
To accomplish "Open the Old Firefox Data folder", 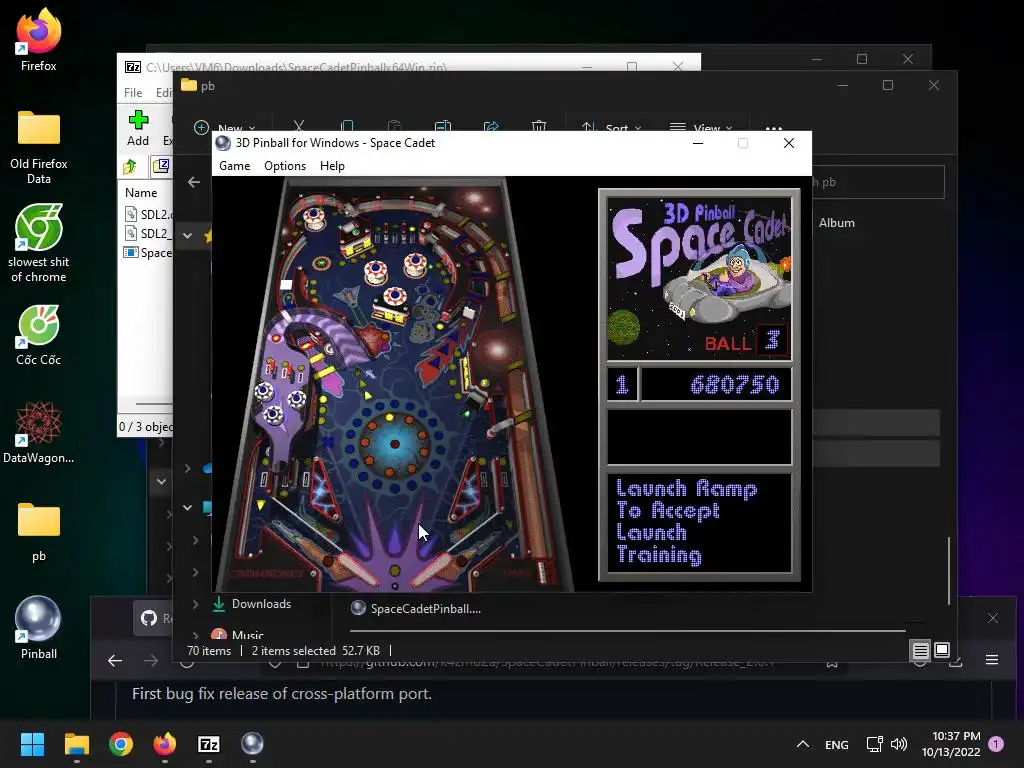I will pyautogui.click(x=39, y=147).
